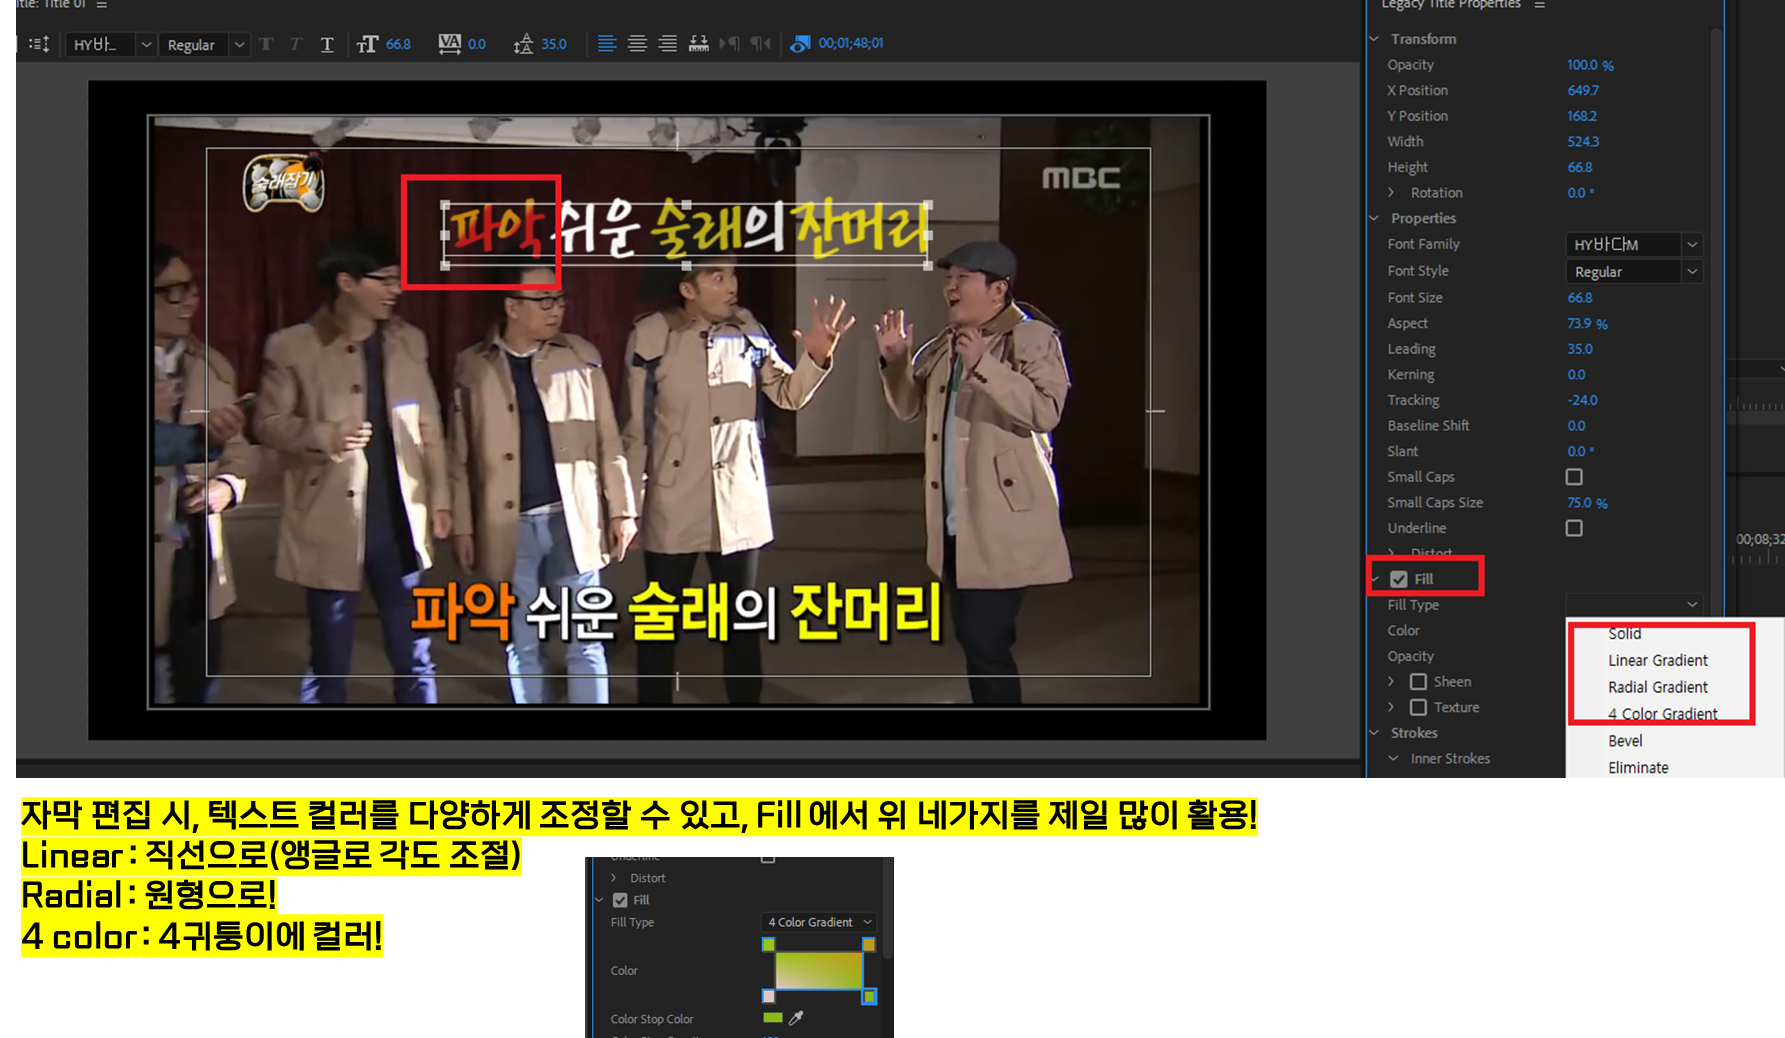This screenshot has width=1785, height=1038.
Task: Open toolbar font family dropdown
Action: pos(146,45)
